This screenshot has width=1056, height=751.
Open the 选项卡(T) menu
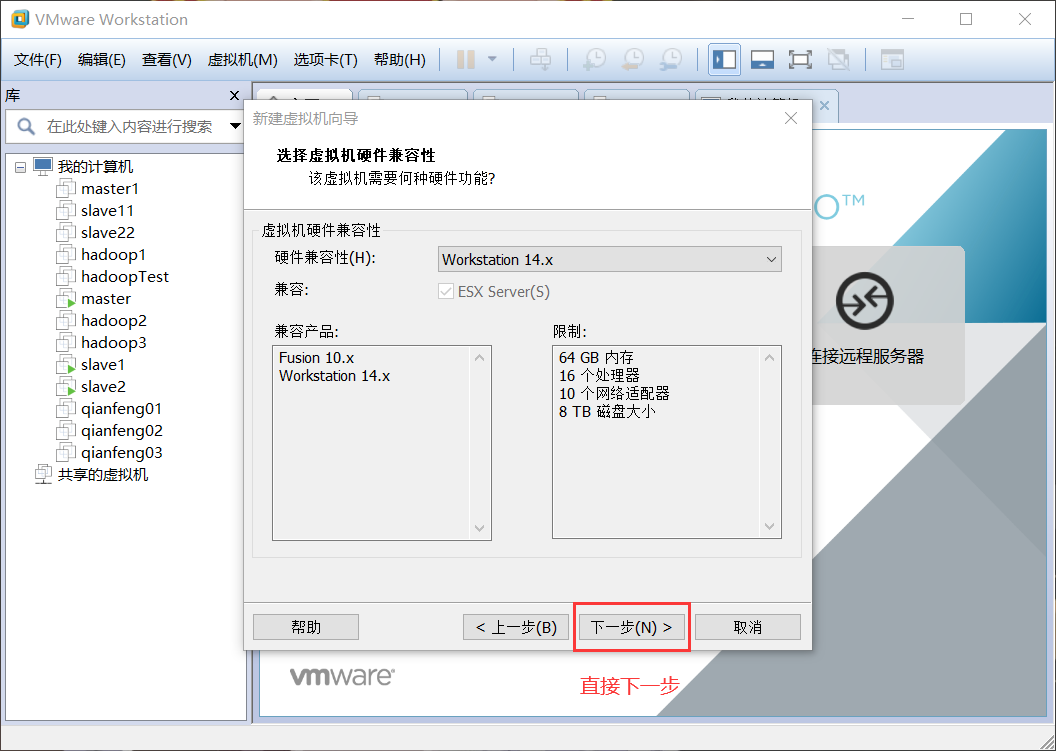click(325, 60)
